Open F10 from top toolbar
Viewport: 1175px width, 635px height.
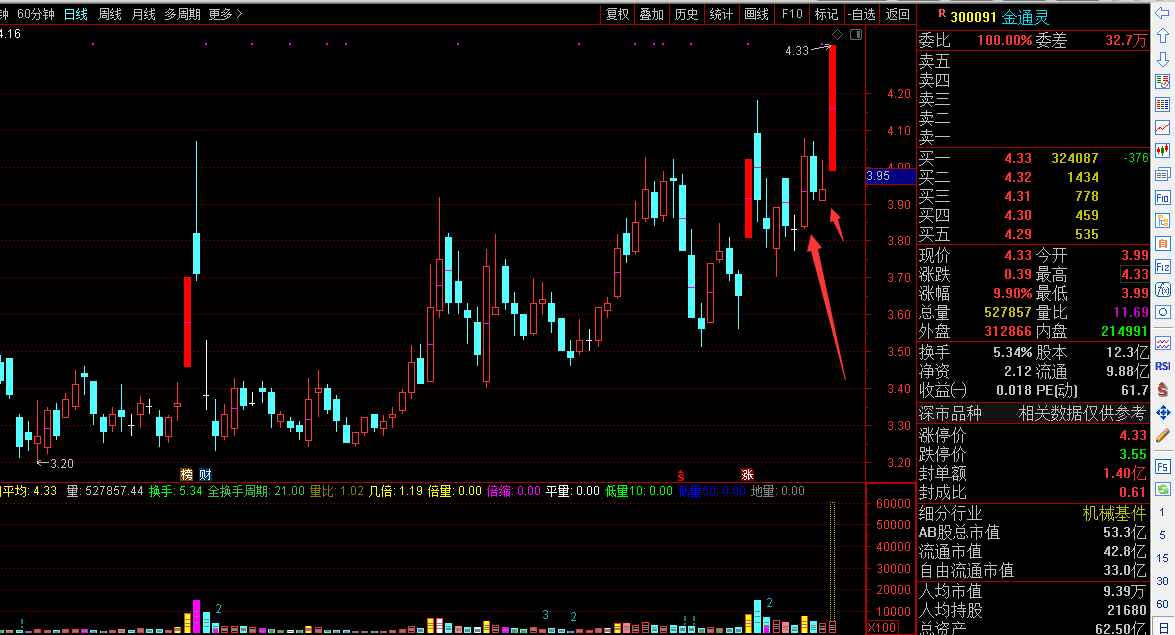pos(792,14)
